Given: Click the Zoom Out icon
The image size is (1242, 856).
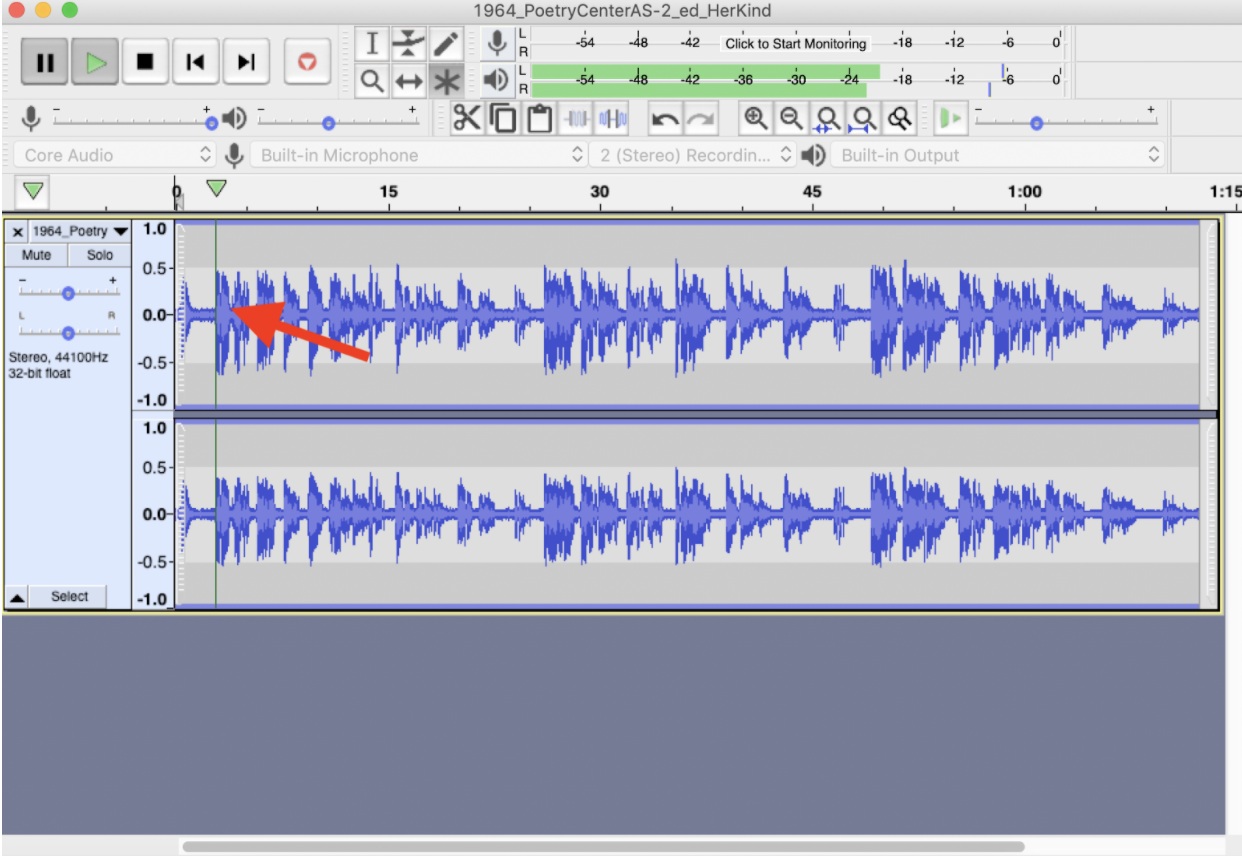Looking at the screenshot, I should [792, 119].
